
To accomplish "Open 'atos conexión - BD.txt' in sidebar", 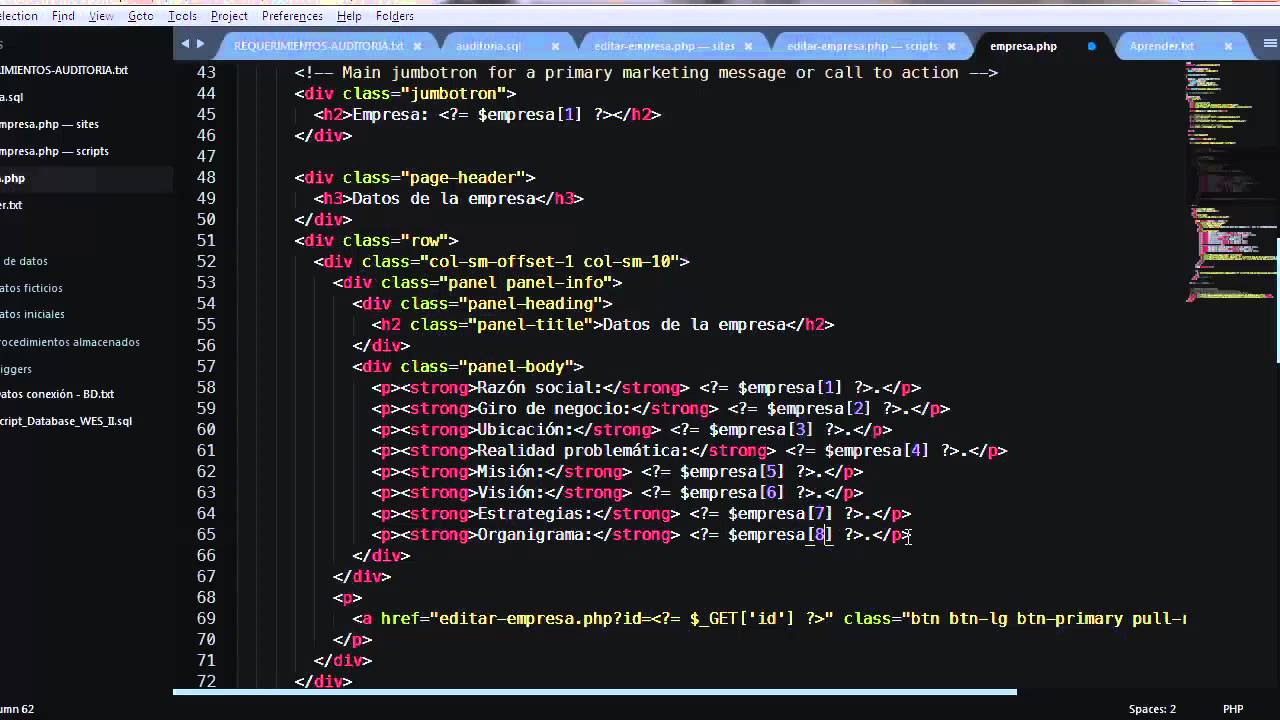I will [57, 394].
